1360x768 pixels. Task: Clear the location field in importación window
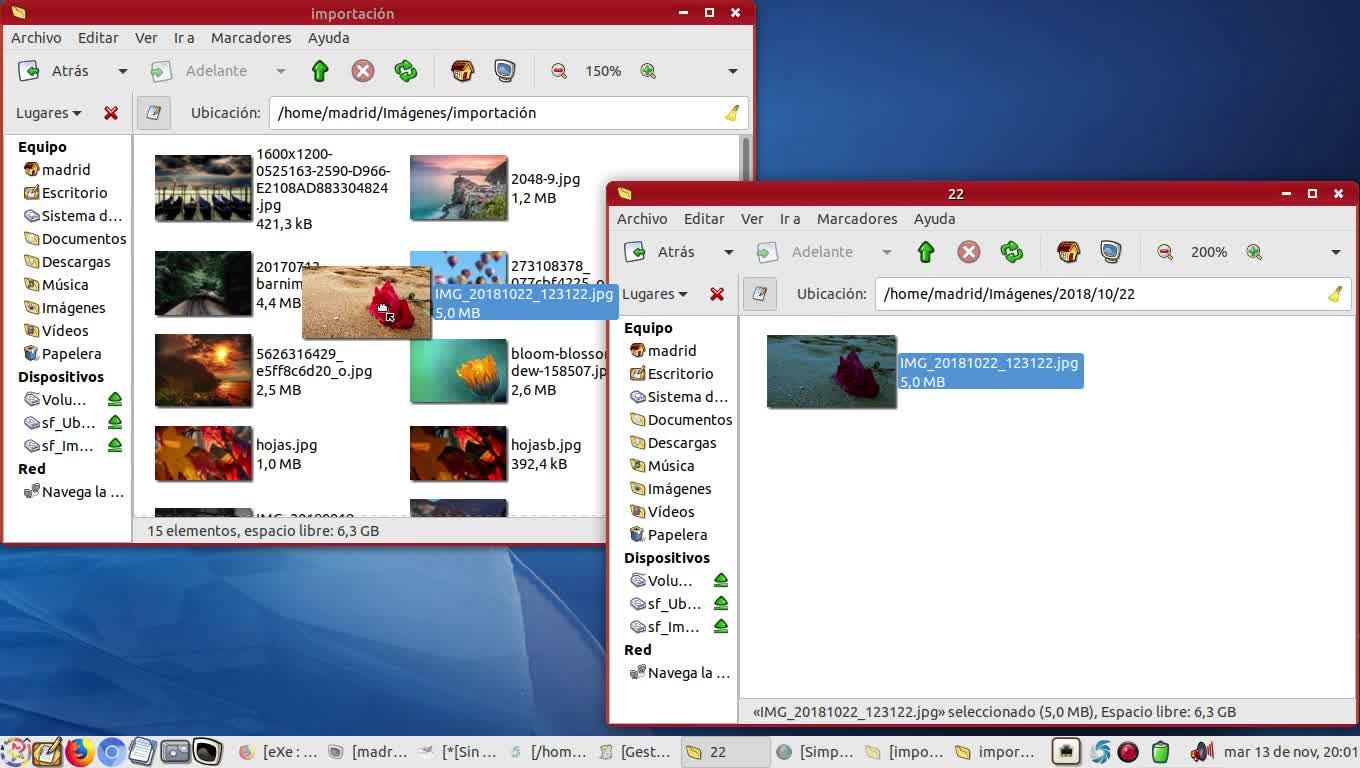tap(732, 113)
